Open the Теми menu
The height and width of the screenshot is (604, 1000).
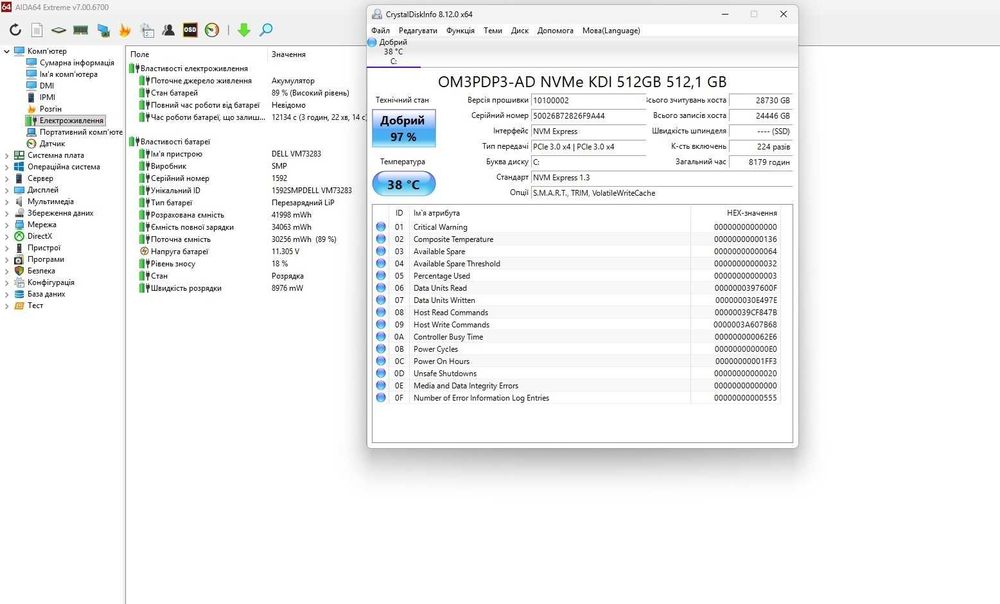(x=492, y=30)
